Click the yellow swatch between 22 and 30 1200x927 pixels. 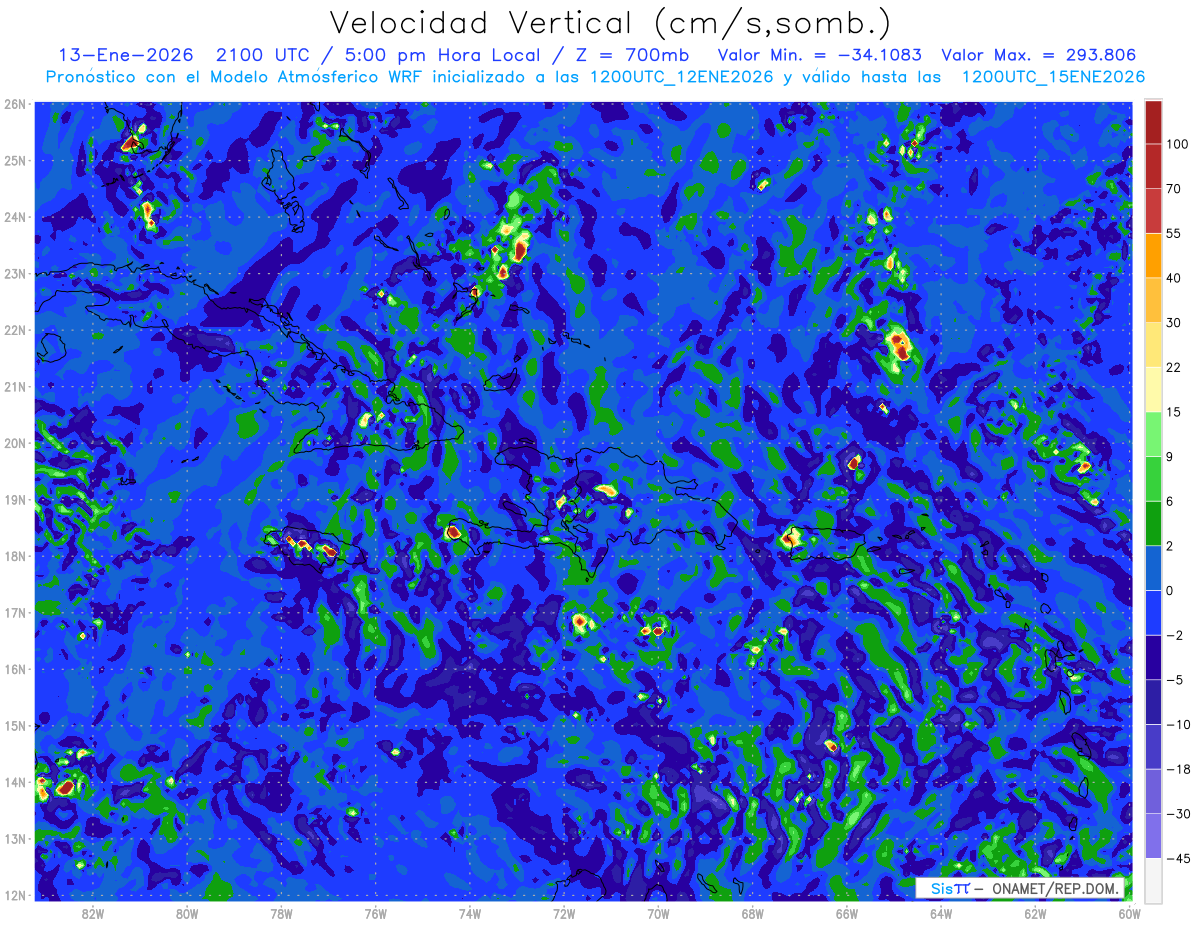[1153, 344]
